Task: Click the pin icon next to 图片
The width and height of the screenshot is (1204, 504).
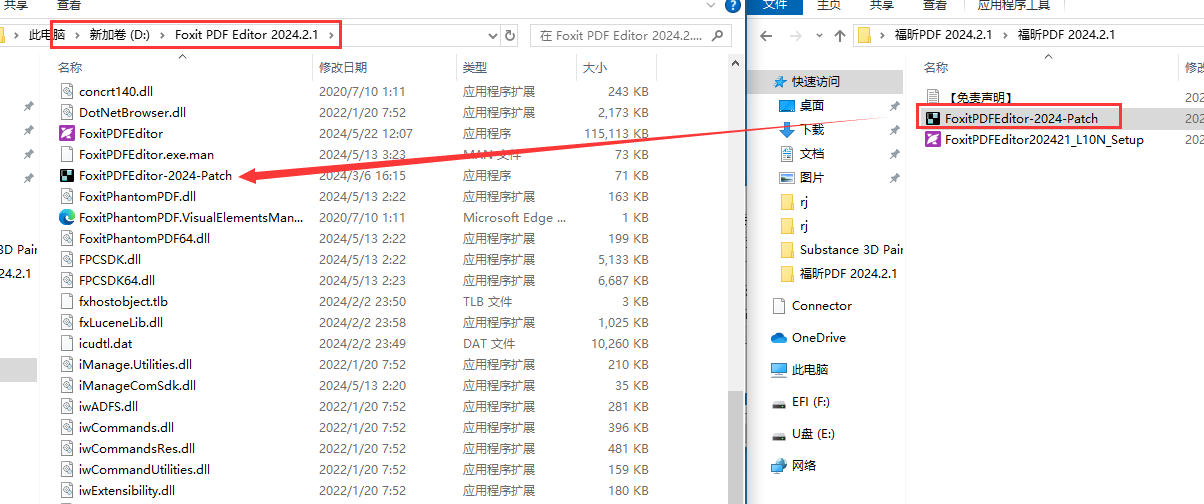Action: click(894, 177)
